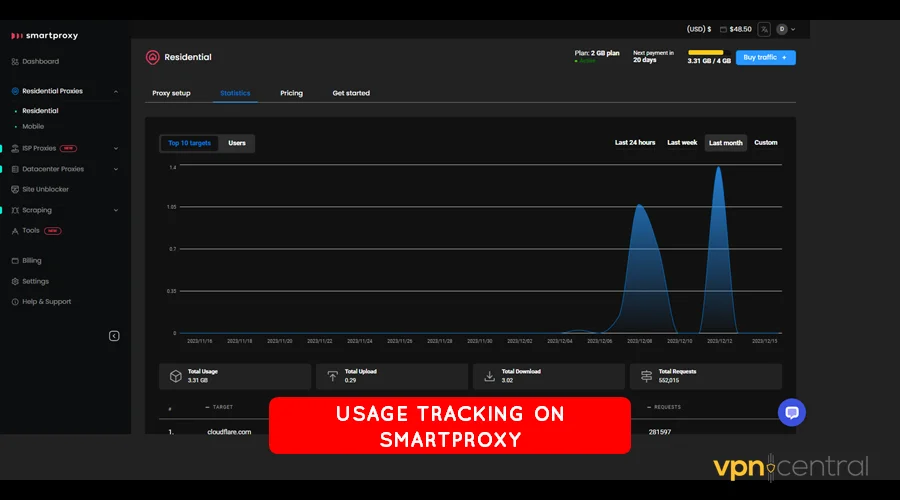
Task: Sort by the Requests column header
Action: [664, 407]
